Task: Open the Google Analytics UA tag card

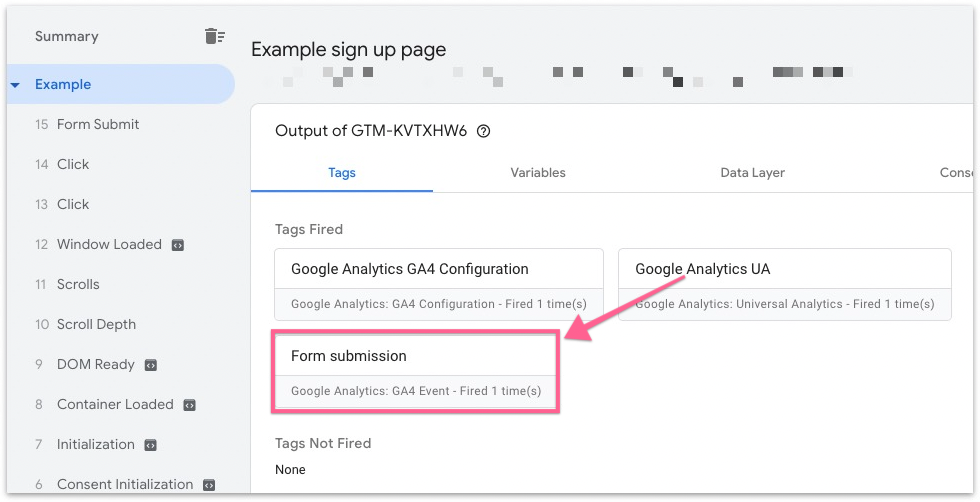Action: (784, 284)
